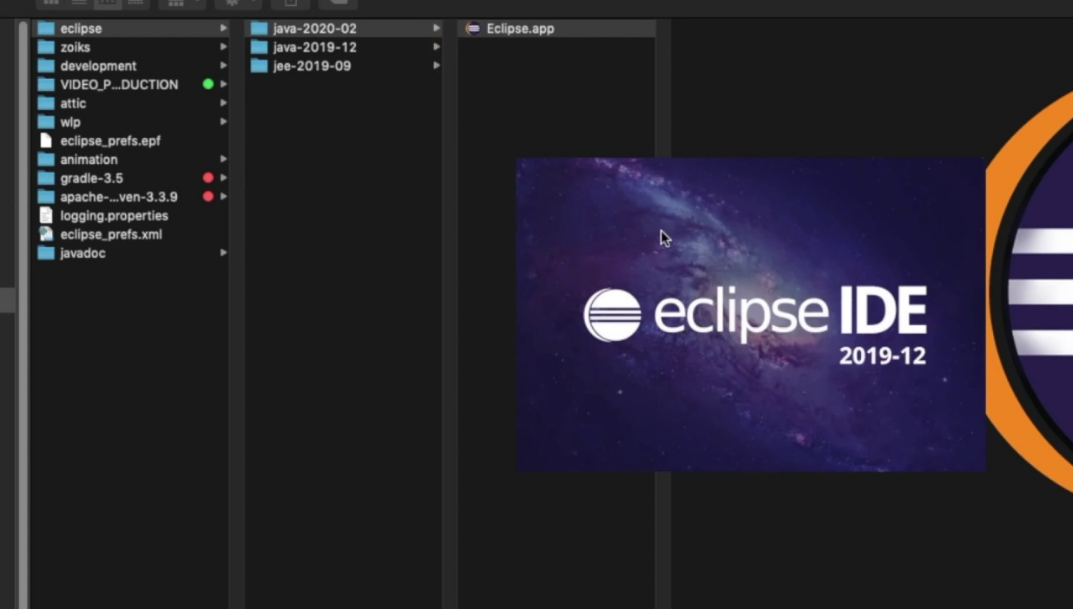Expand the development folder arrow
The height and width of the screenshot is (609, 1073).
[223, 66]
